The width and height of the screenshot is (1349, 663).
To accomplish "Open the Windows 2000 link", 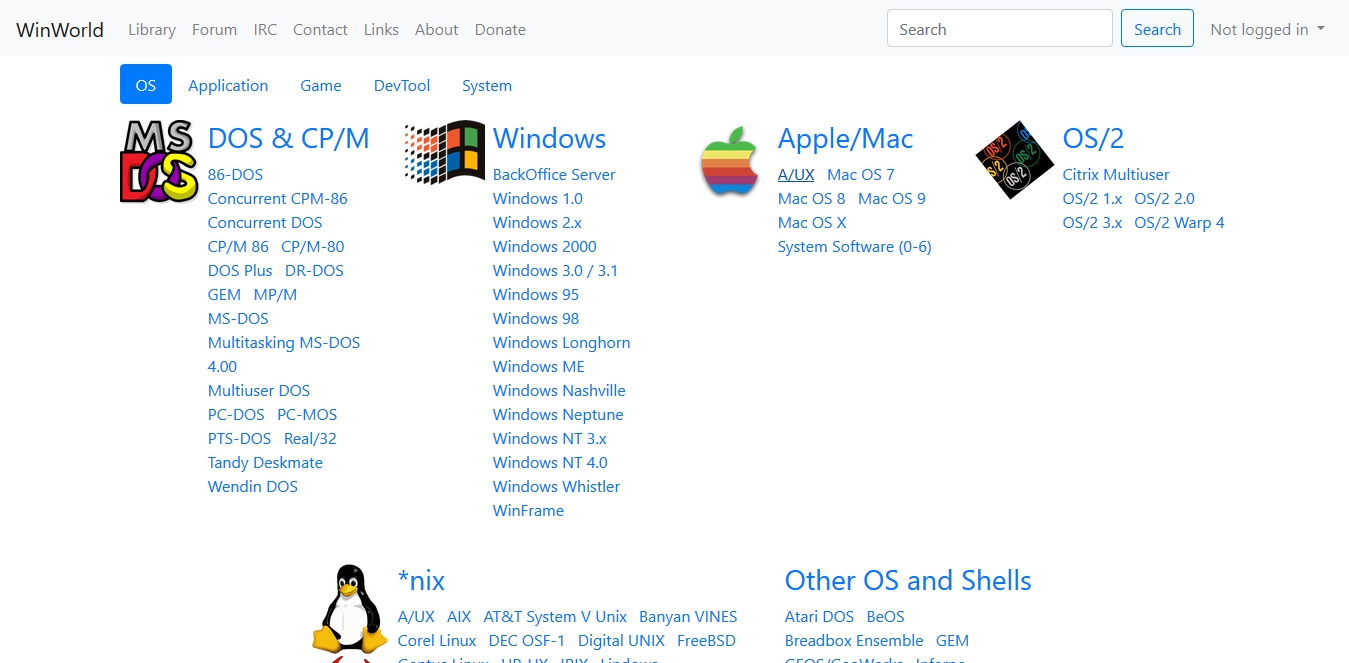I will click(545, 246).
